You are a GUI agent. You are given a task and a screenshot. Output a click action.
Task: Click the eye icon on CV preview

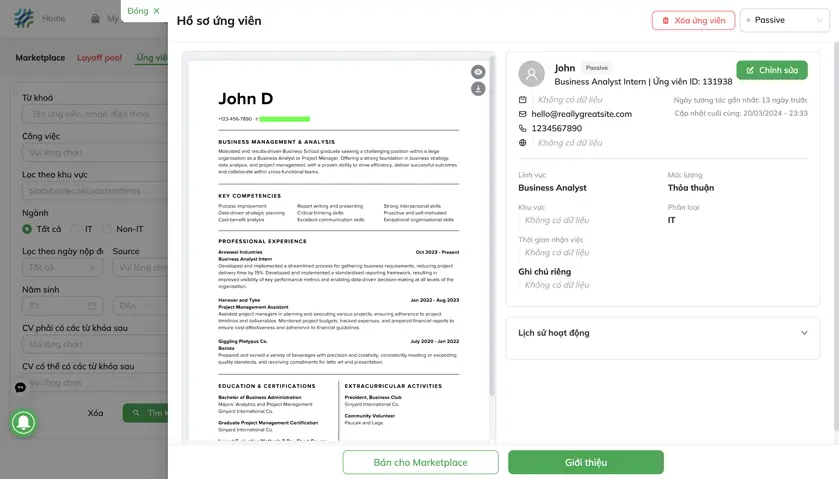(x=478, y=72)
